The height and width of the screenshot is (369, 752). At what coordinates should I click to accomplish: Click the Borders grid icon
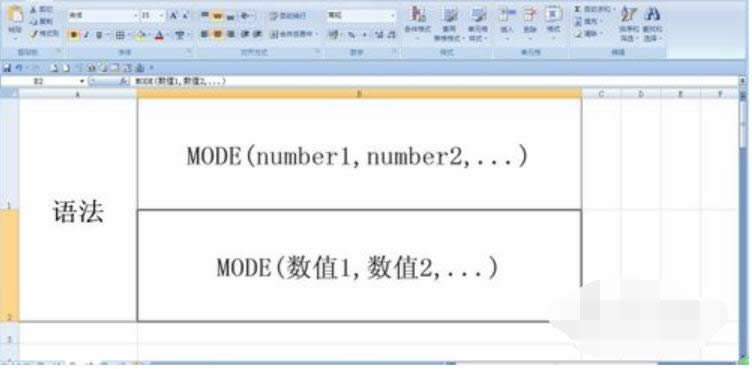[120, 35]
